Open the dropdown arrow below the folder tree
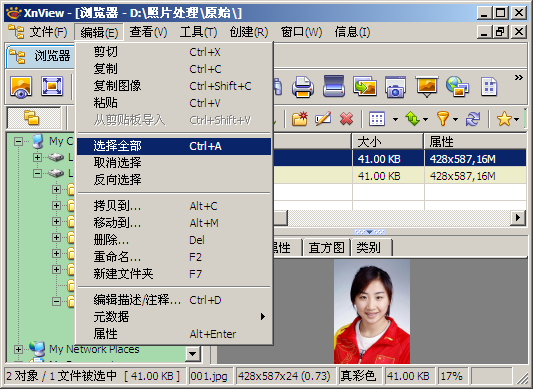The width and height of the screenshot is (533, 389). tap(192, 354)
